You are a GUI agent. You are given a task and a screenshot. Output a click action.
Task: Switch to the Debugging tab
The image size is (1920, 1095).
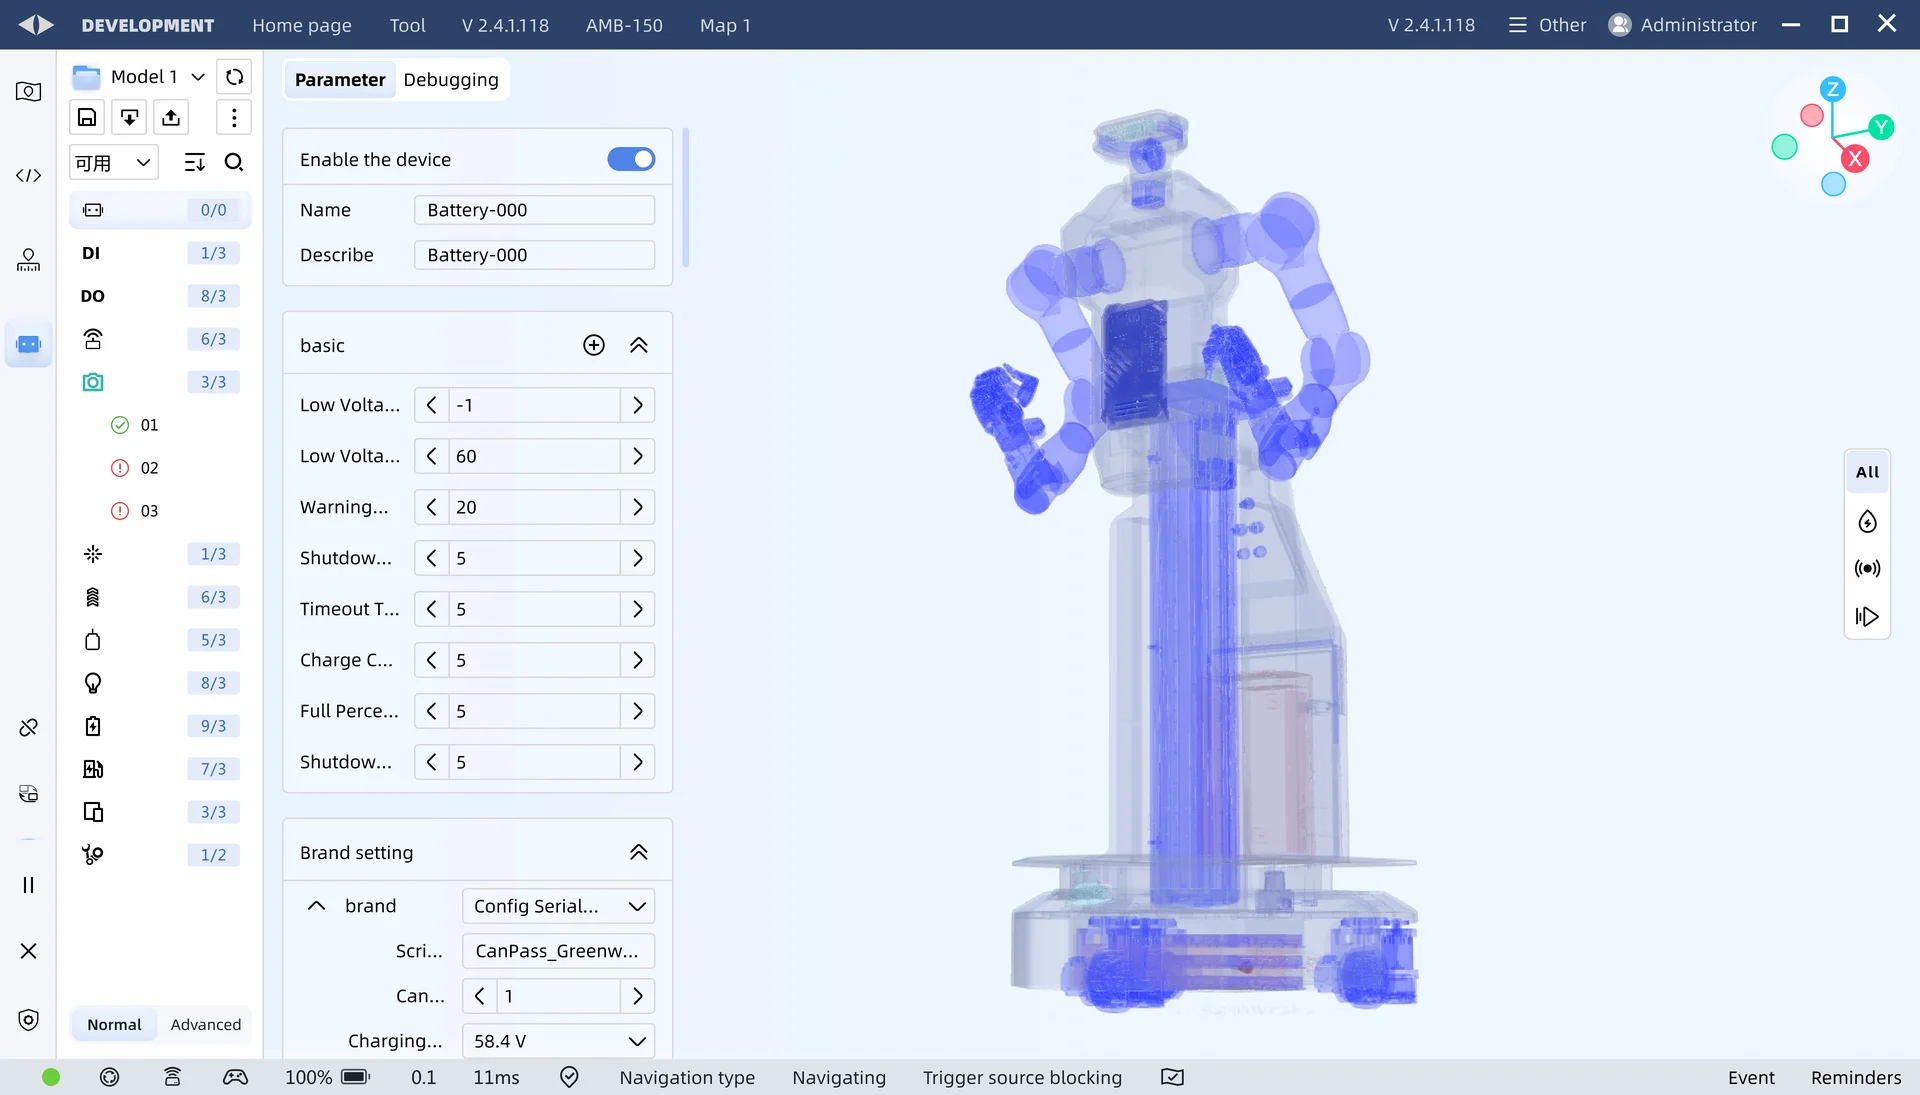451,79
